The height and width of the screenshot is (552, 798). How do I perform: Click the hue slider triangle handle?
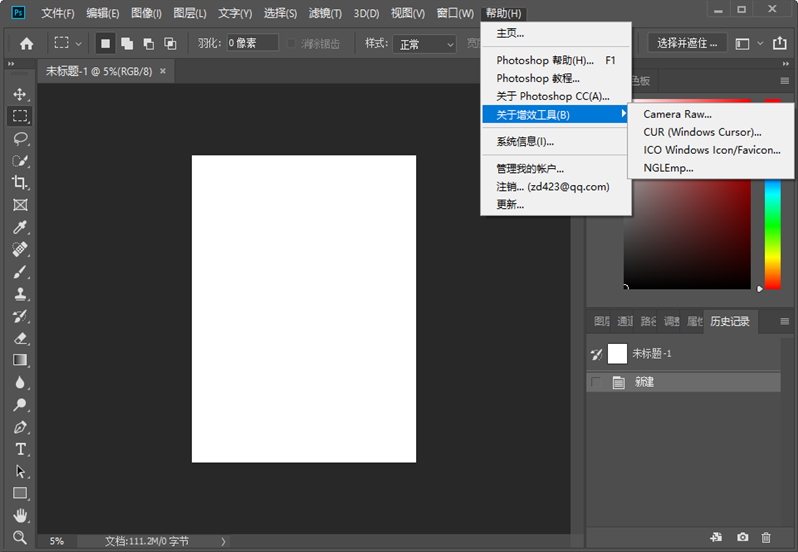click(x=760, y=289)
